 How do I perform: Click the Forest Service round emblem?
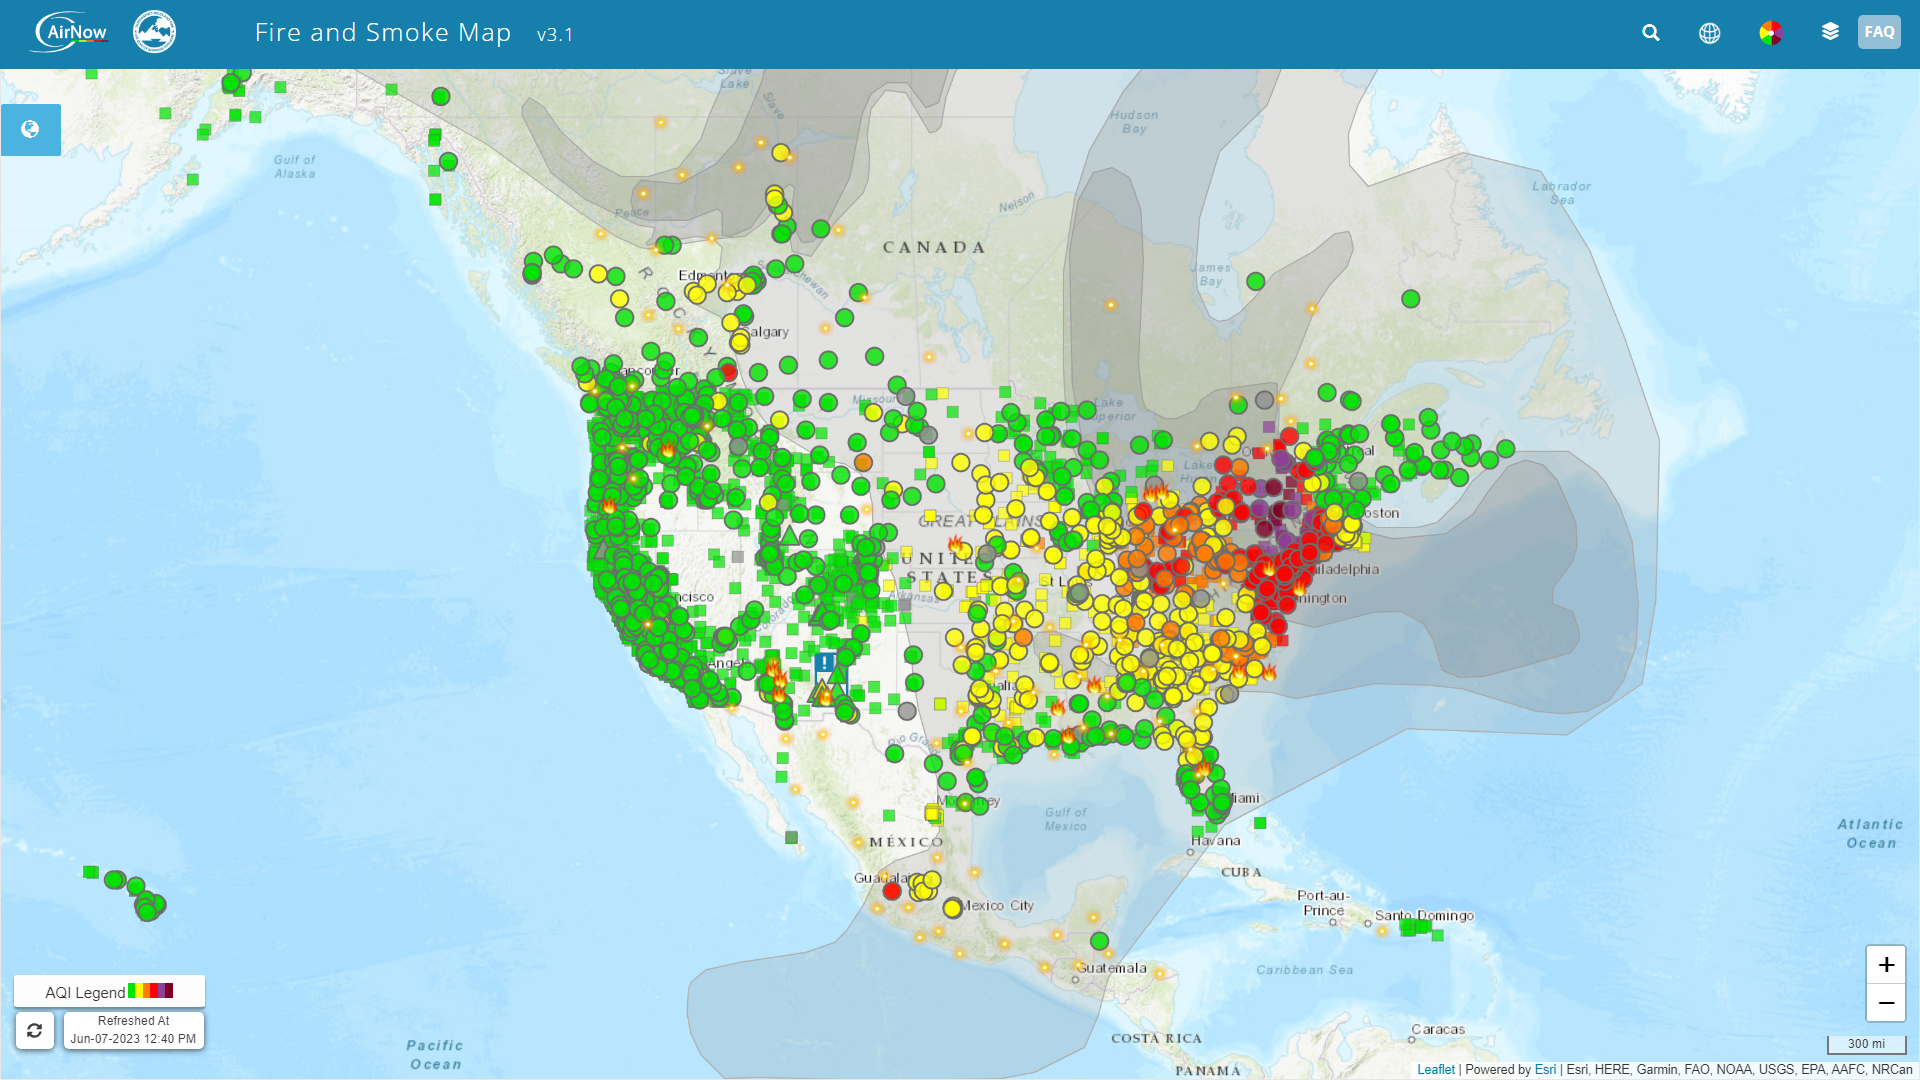click(155, 32)
